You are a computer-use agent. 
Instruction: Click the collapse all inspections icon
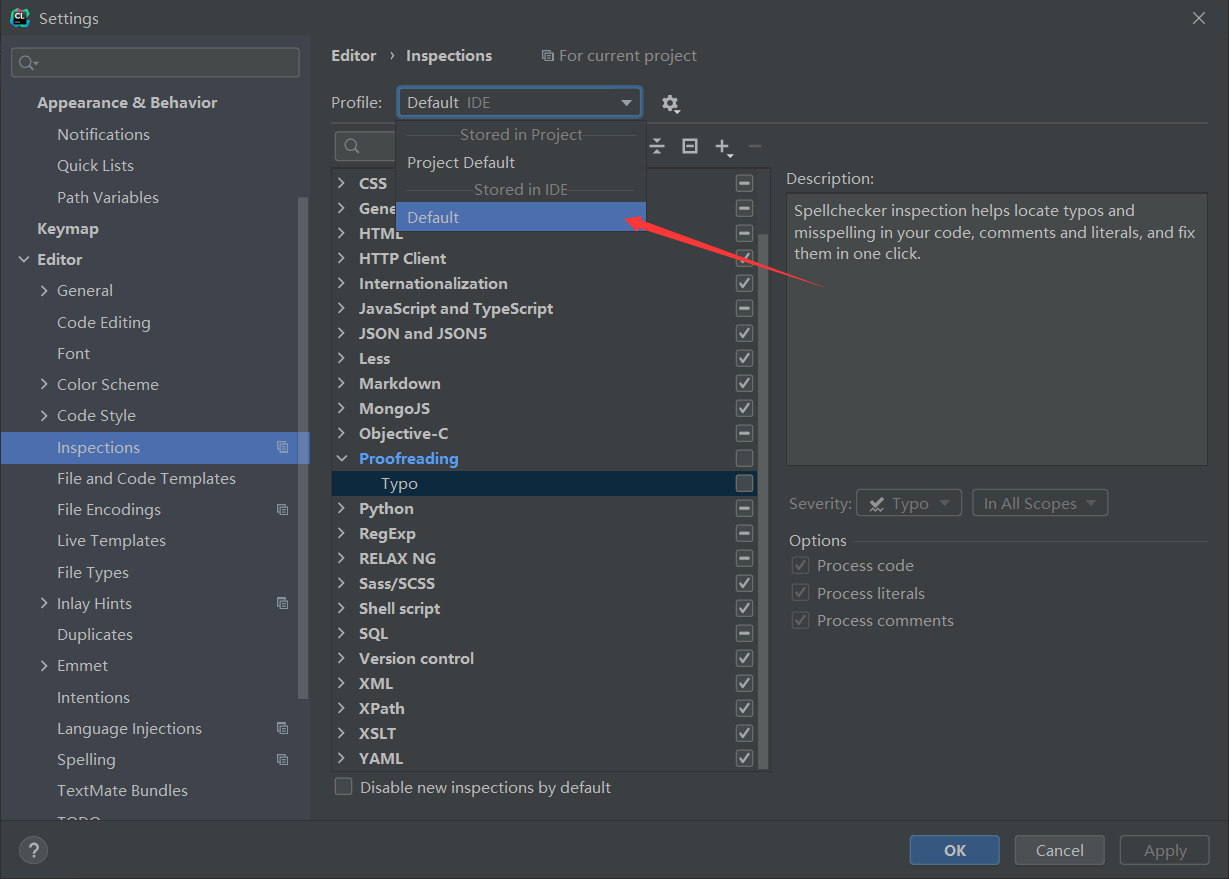pos(657,146)
